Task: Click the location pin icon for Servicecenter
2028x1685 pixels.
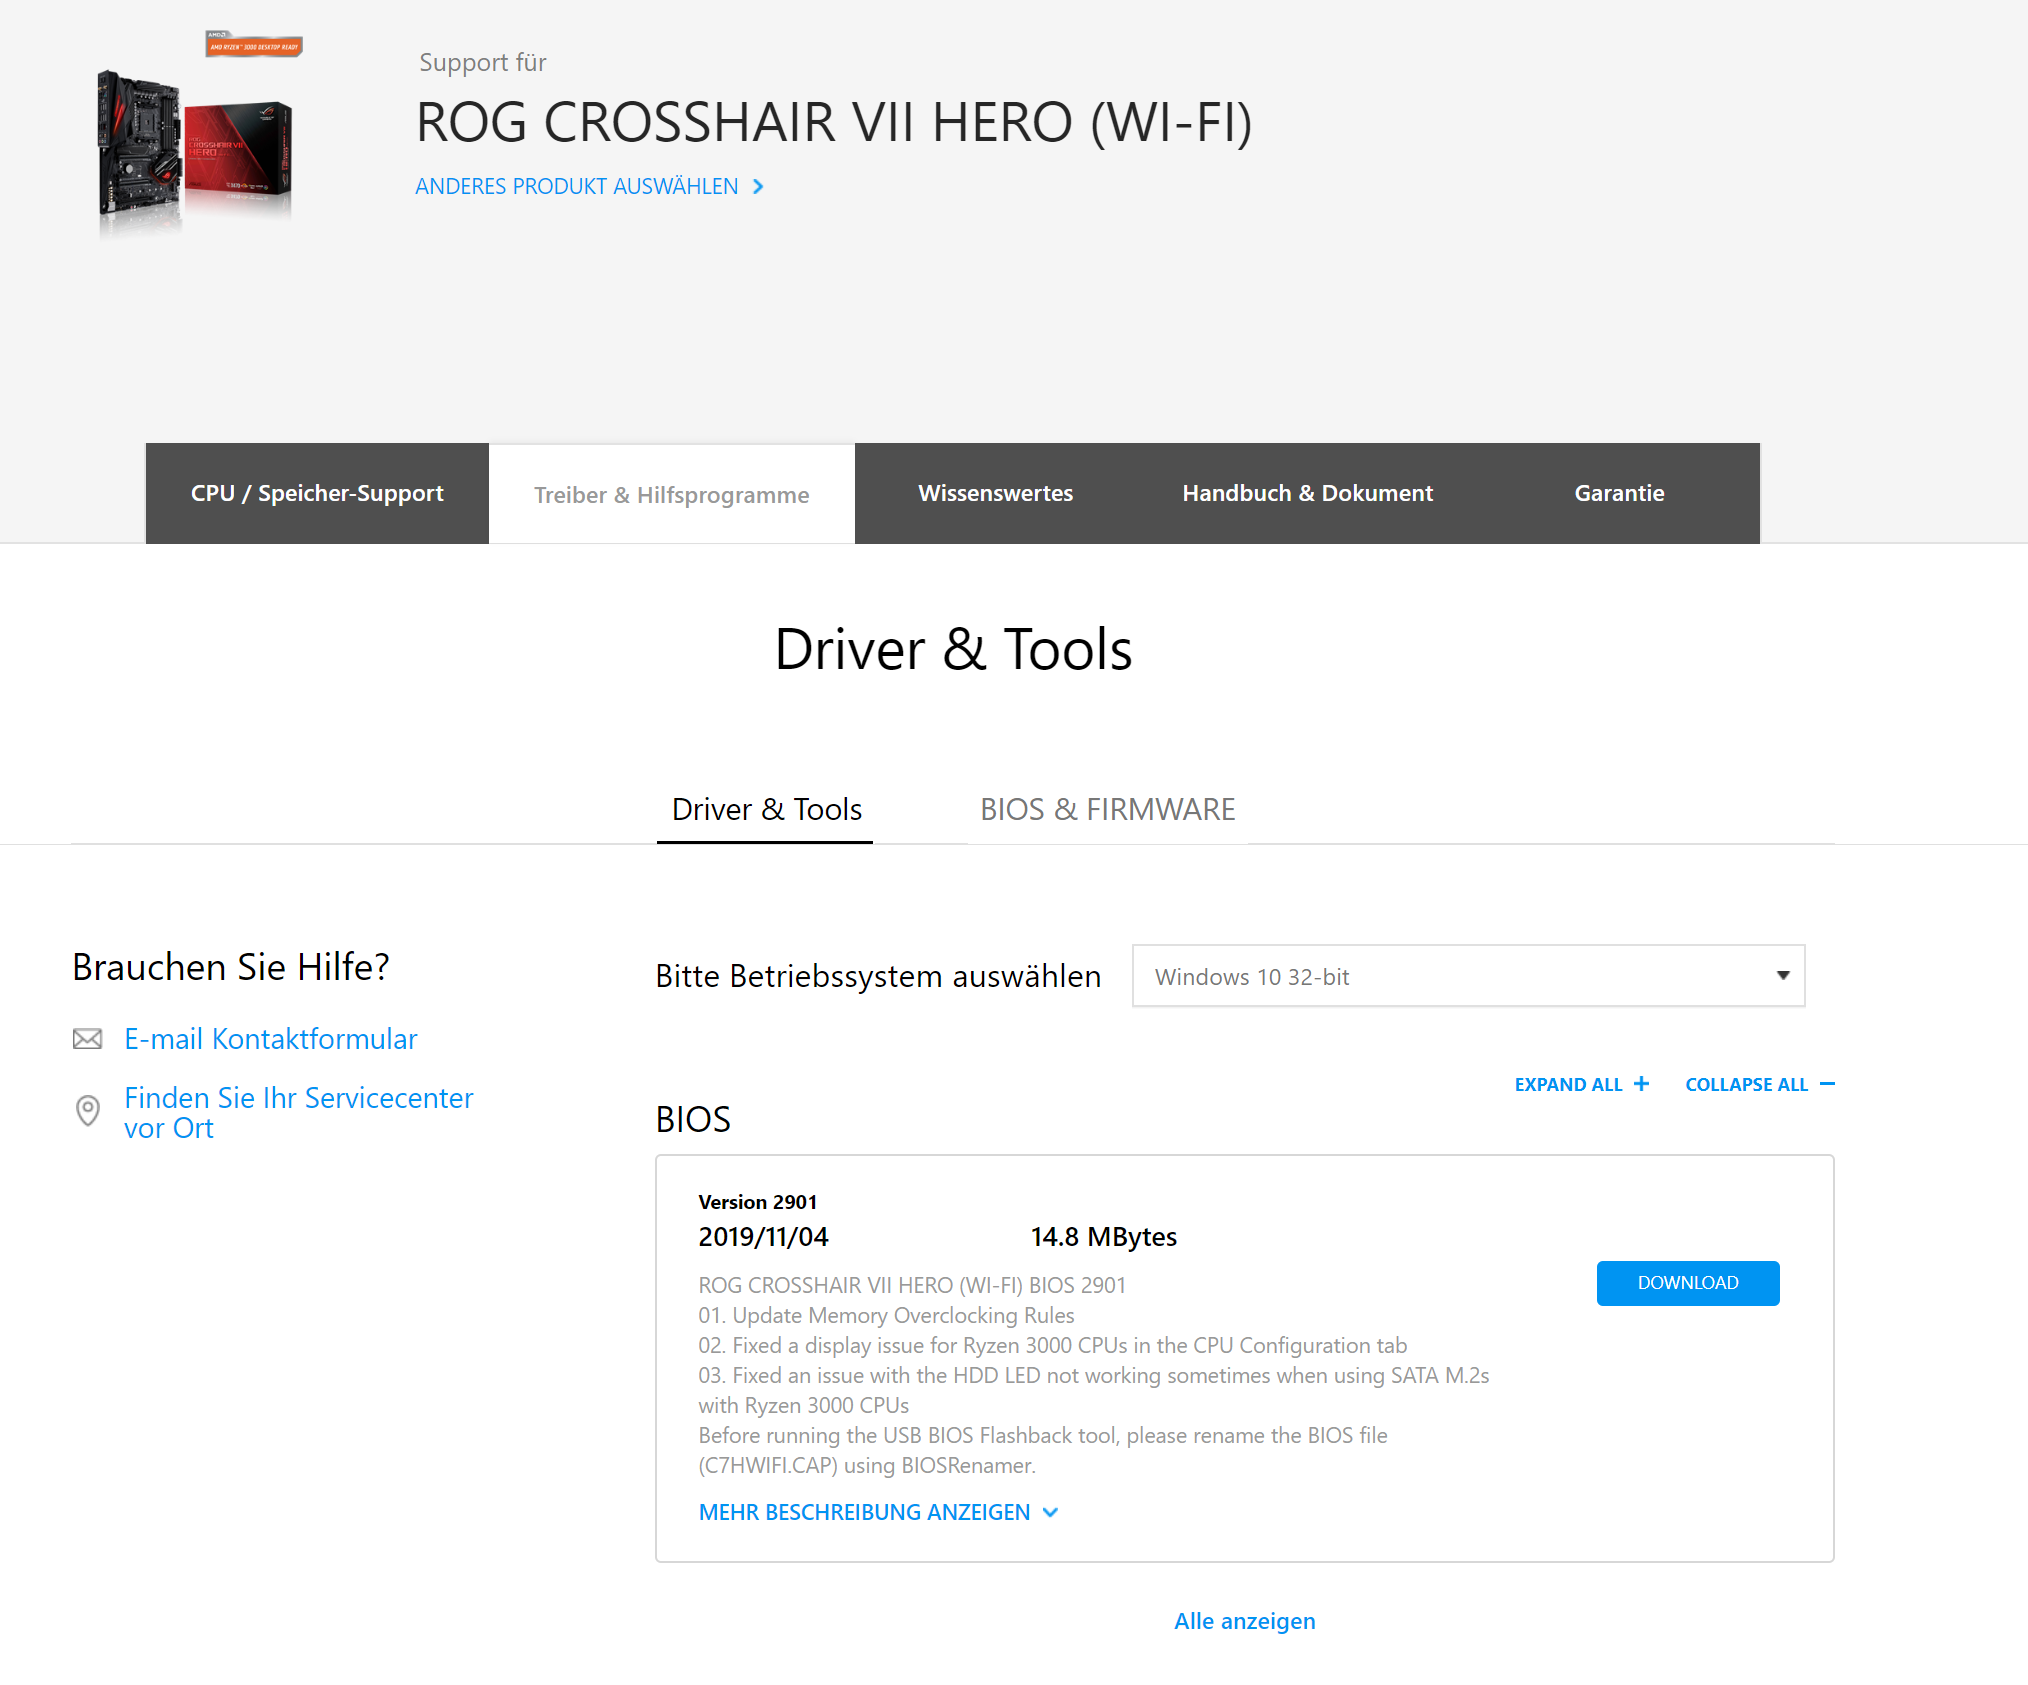Action: [88, 1110]
